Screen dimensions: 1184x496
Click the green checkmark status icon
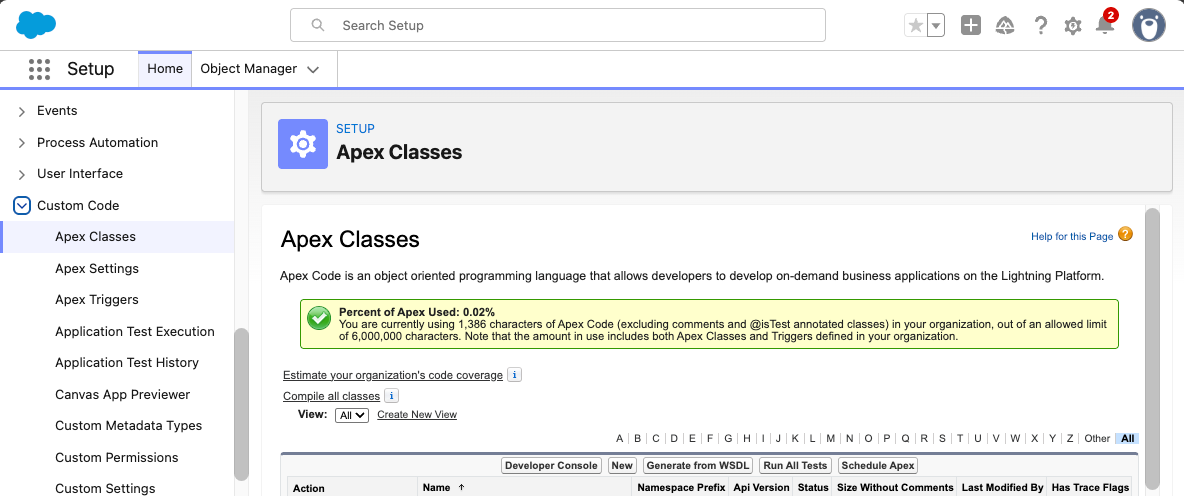(319, 319)
